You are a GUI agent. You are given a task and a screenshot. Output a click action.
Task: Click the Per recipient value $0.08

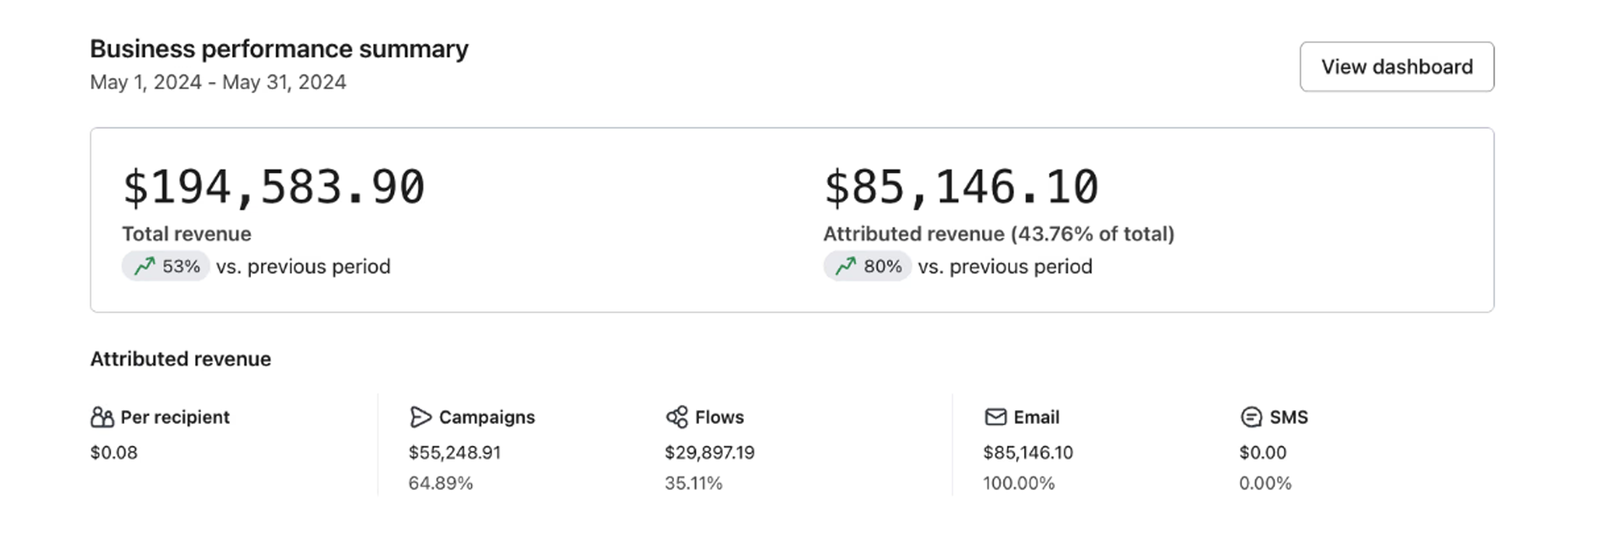click(114, 452)
